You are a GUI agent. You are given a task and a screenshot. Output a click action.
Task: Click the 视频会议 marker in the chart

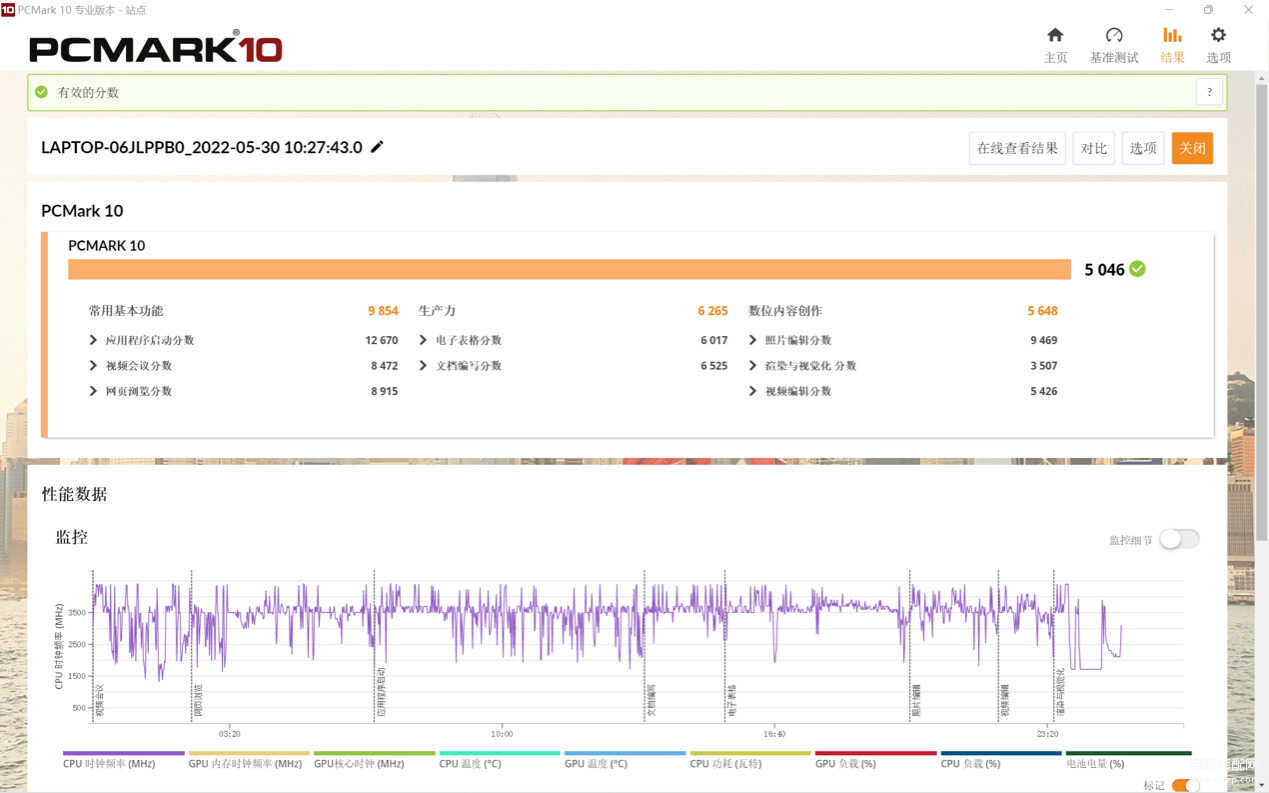click(99, 701)
